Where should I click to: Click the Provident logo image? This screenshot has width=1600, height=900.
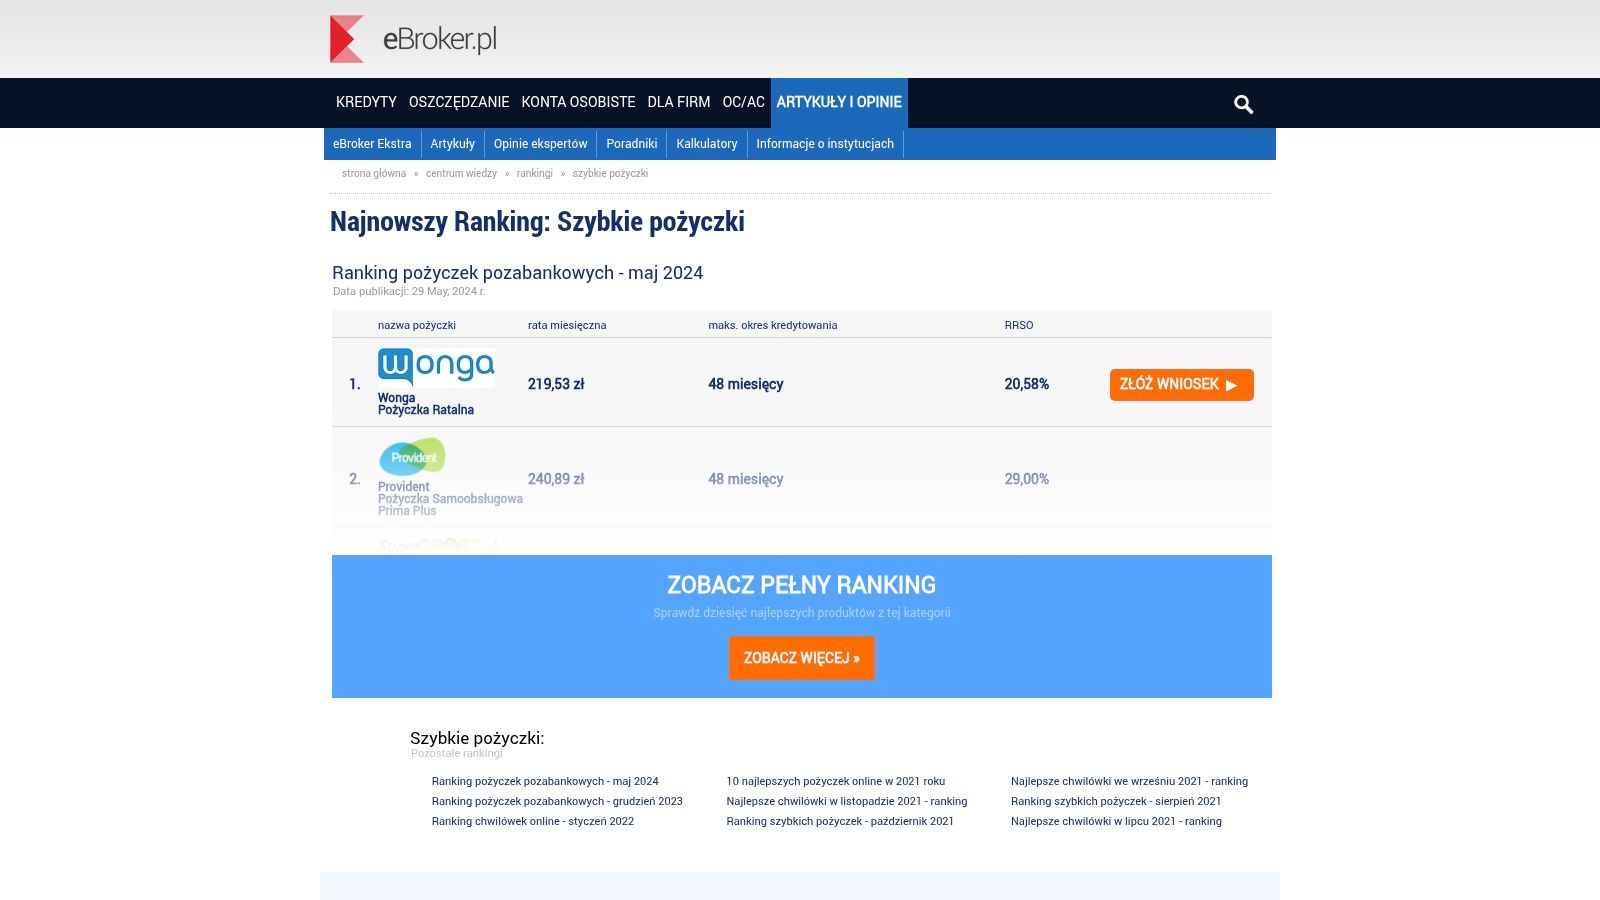coord(412,456)
